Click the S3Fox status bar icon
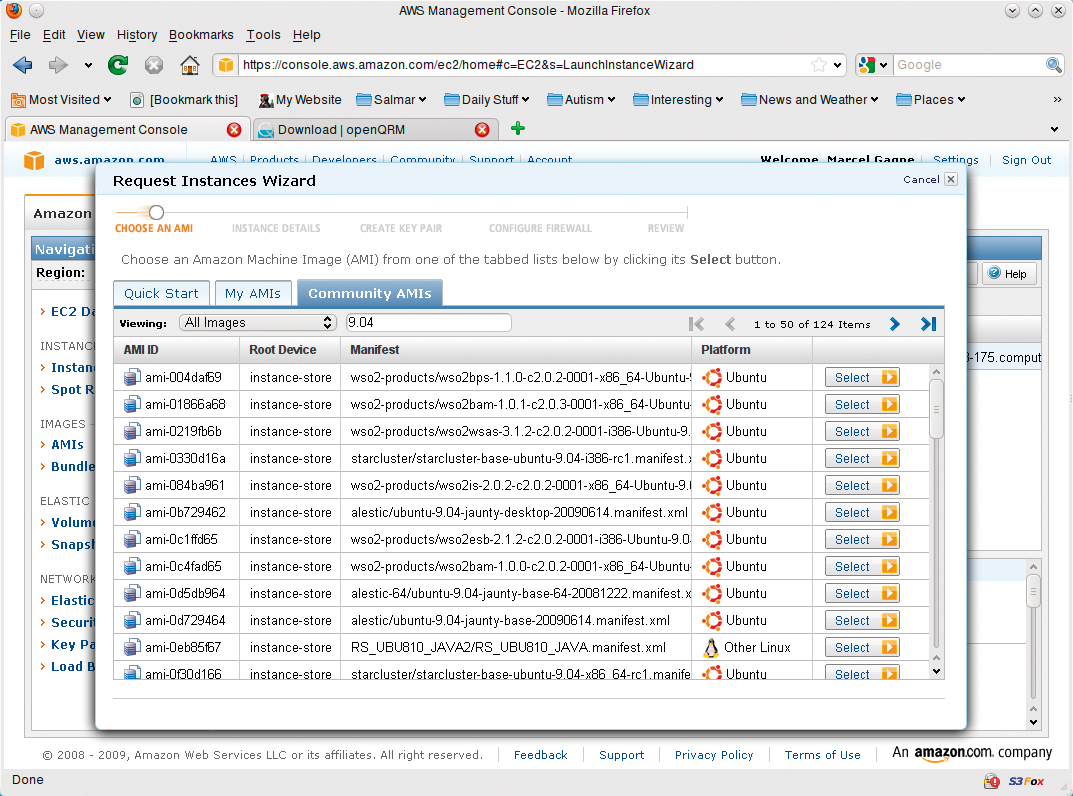The image size is (1073, 796). click(1026, 781)
